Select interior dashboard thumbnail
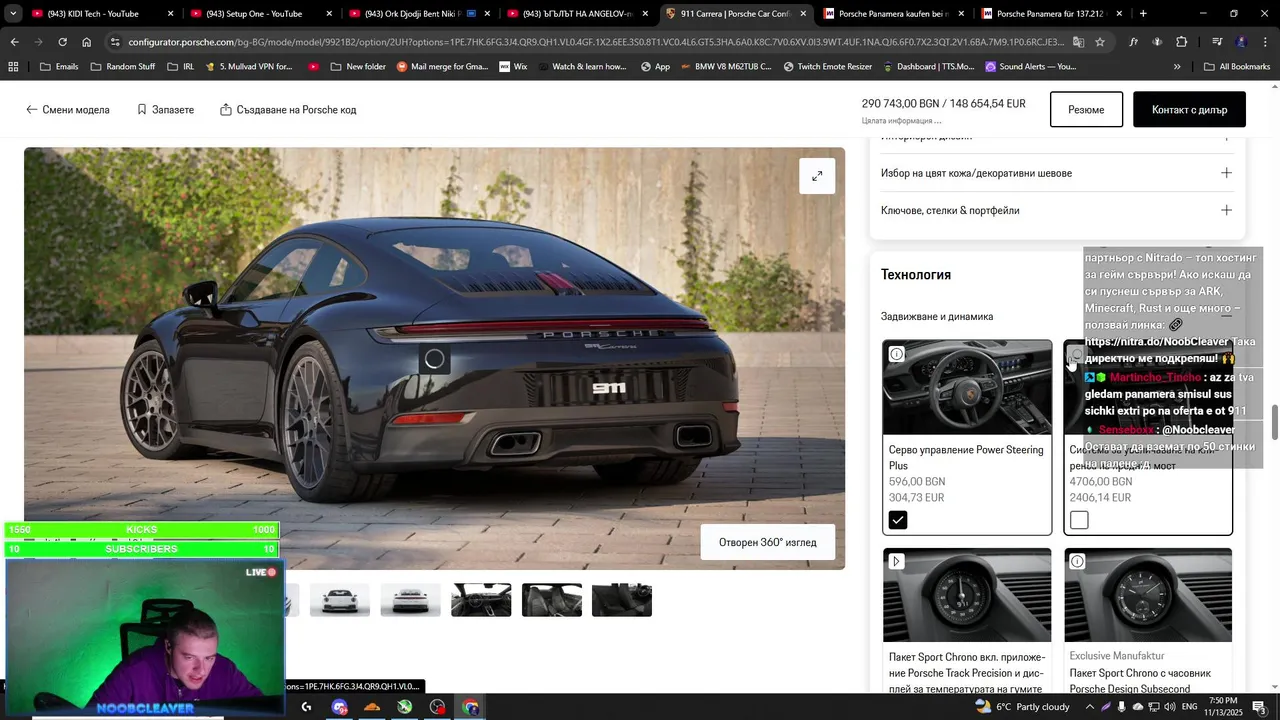This screenshot has width=1280, height=720. (x=481, y=600)
